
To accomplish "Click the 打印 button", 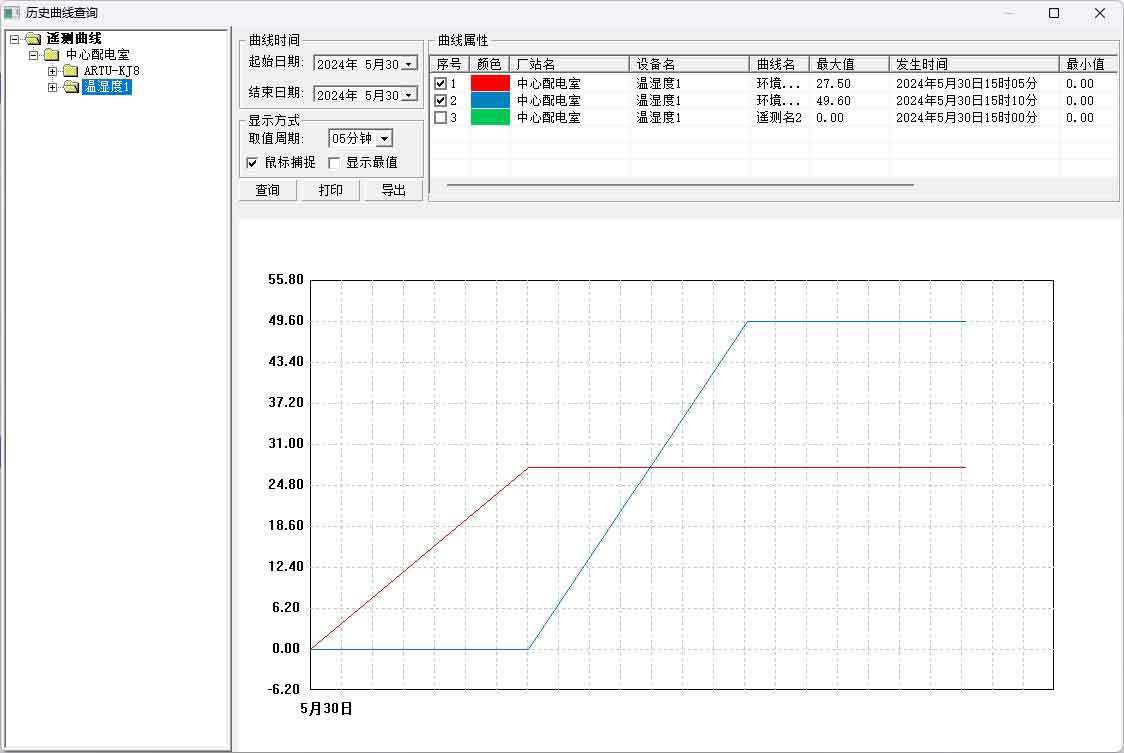I will pyautogui.click(x=330, y=190).
